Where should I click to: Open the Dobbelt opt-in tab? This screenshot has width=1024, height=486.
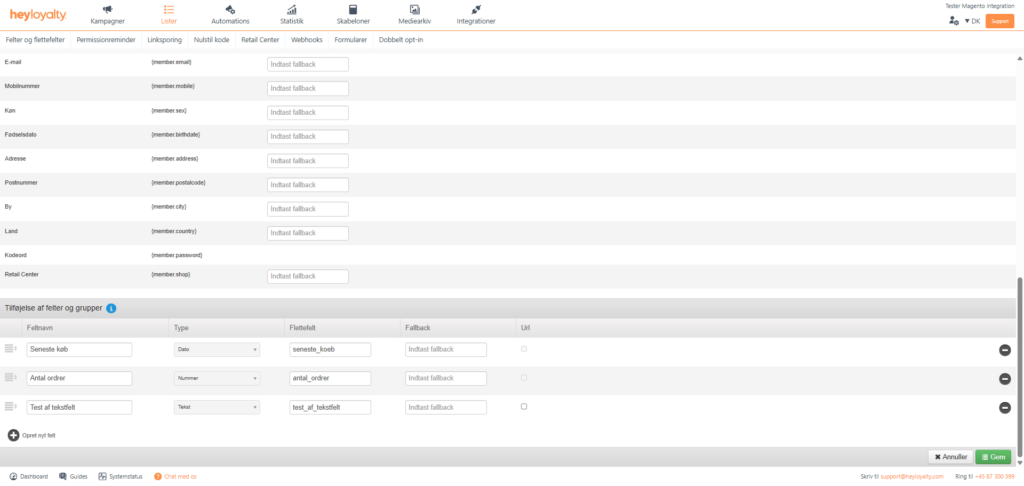click(400, 40)
